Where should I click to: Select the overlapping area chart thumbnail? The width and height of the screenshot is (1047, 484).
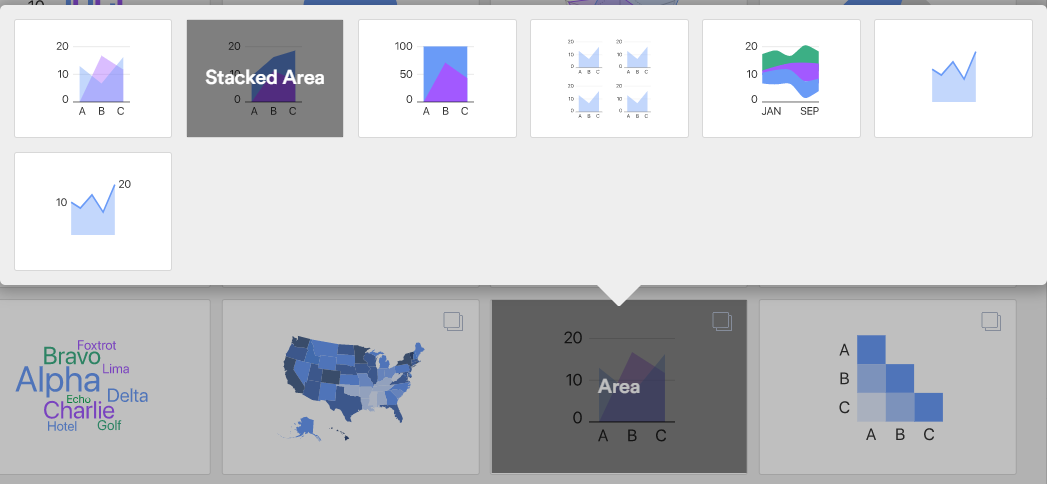[x=93, y=78]
